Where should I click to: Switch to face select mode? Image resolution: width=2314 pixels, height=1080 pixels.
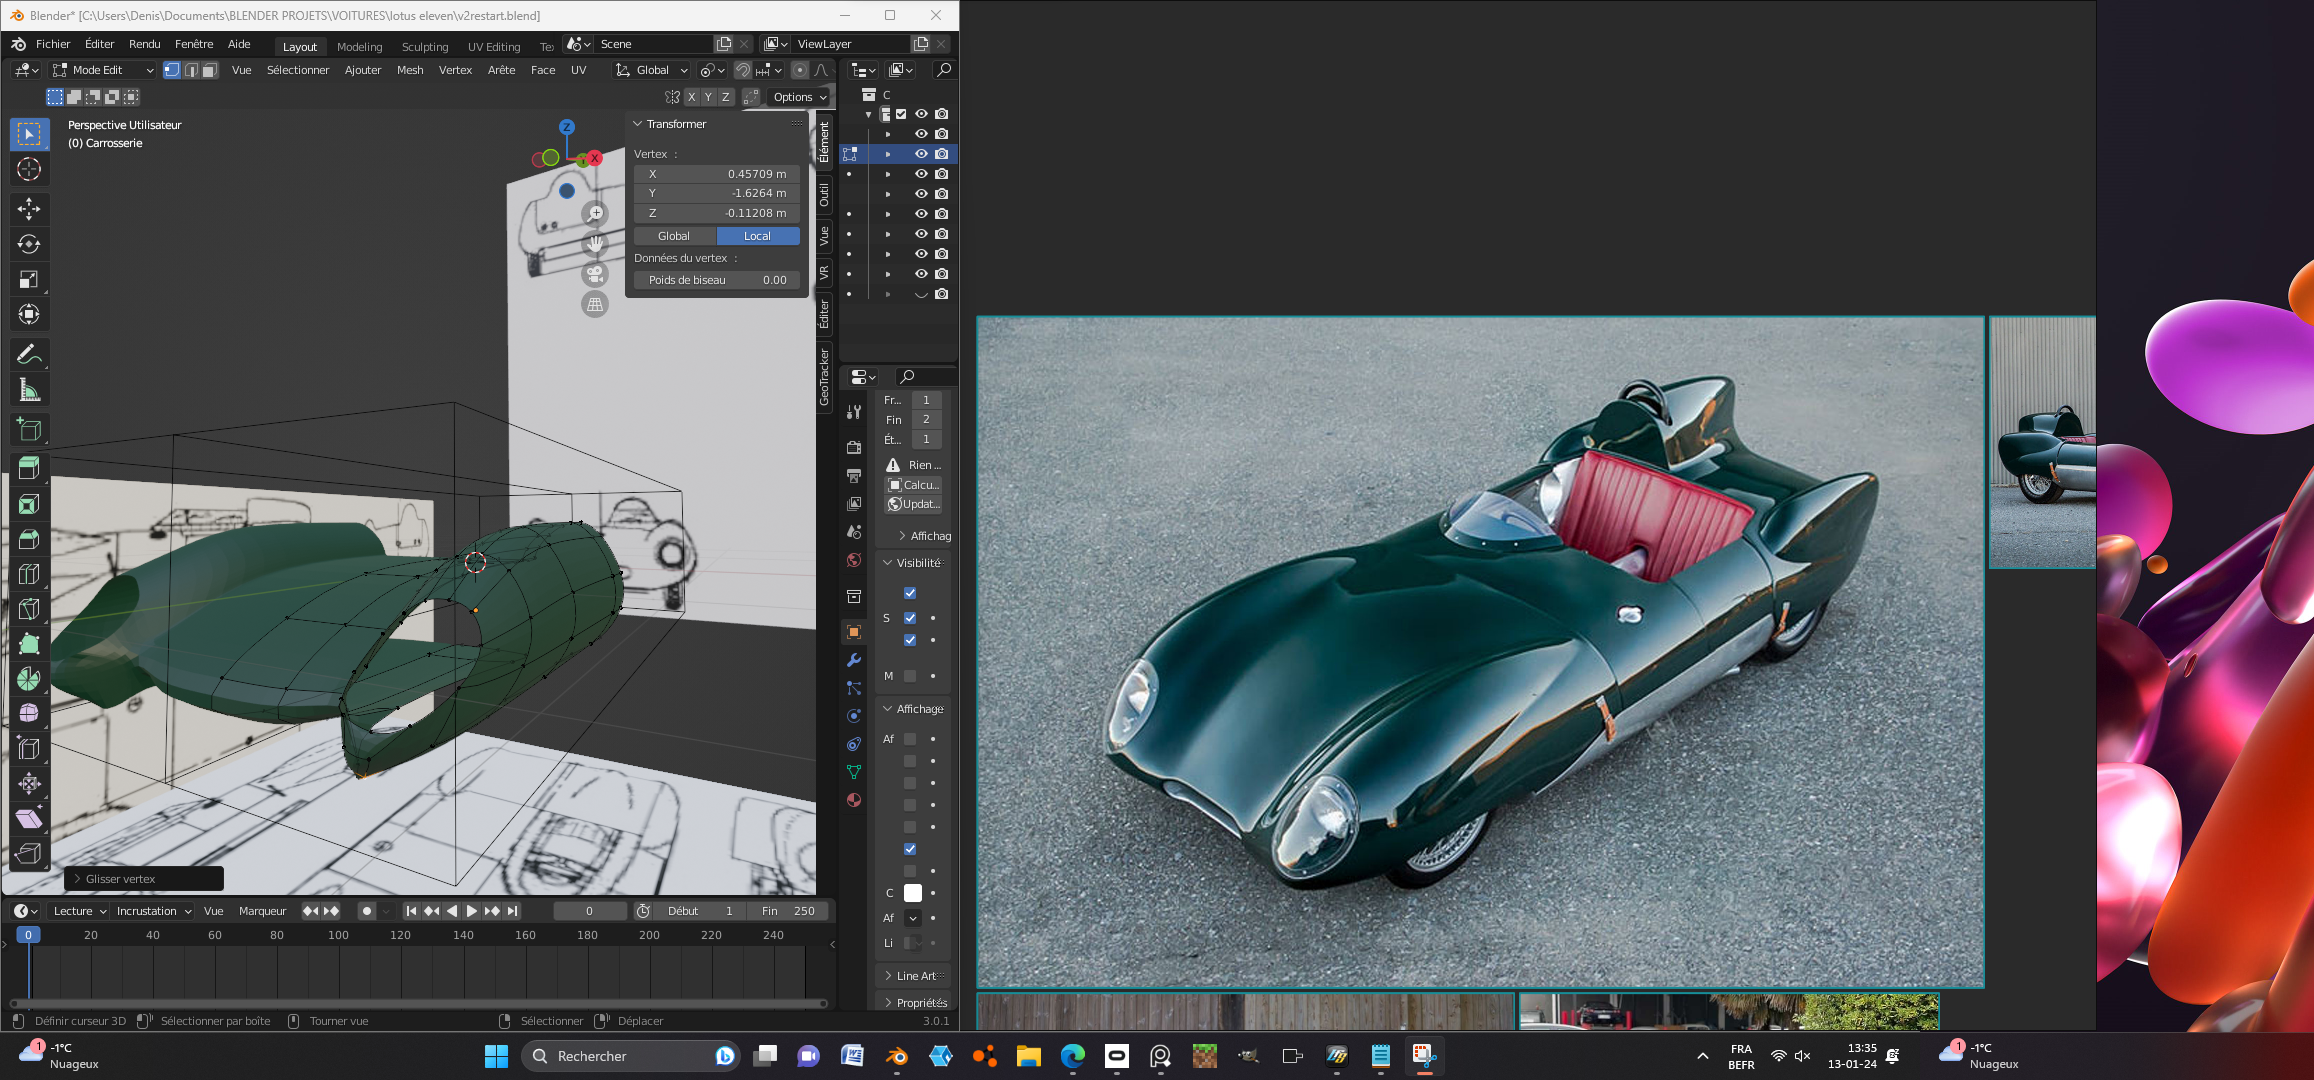tap(210, 70)
